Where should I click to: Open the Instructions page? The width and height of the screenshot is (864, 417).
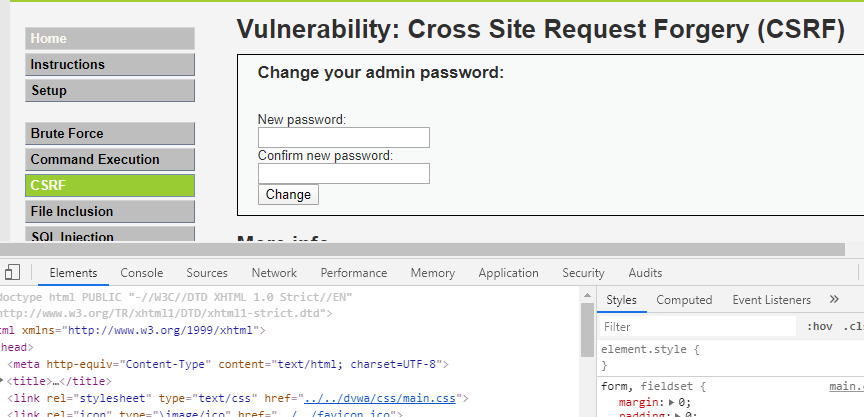tap(110, 65)
